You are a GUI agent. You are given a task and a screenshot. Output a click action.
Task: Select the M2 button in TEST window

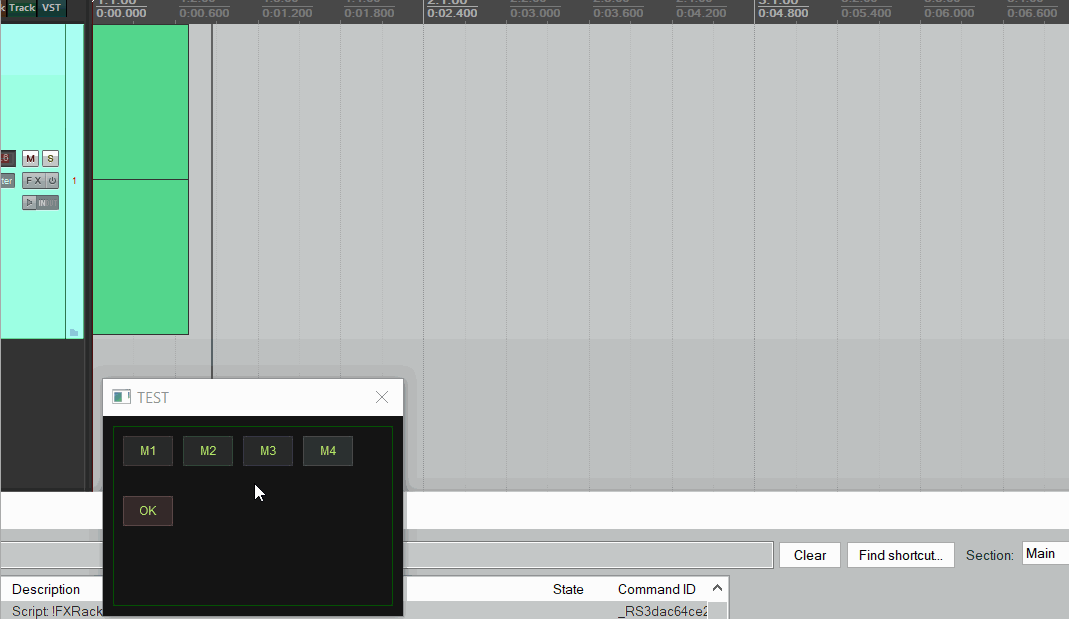point(208,451)
